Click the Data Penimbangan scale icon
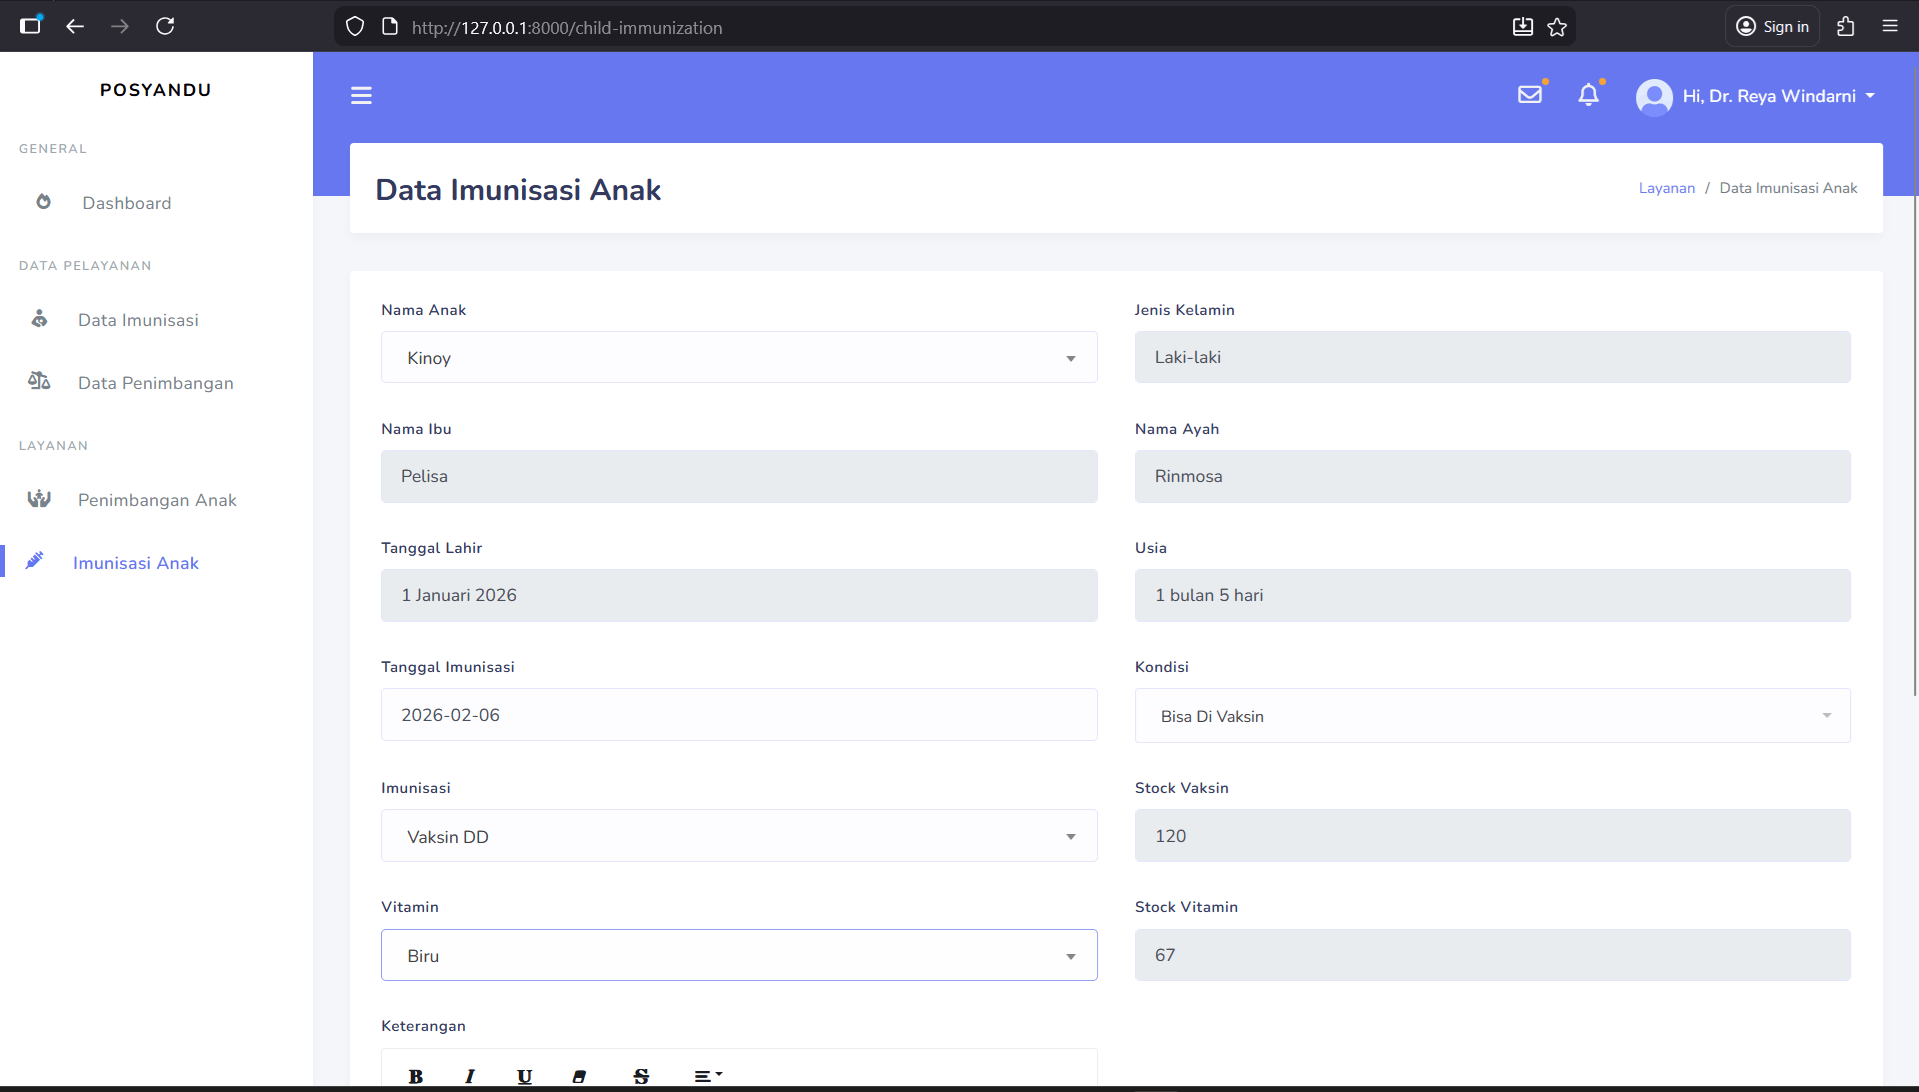Screen dimensions: 1919x1092 pyautogui.click(x=39, y=381)
